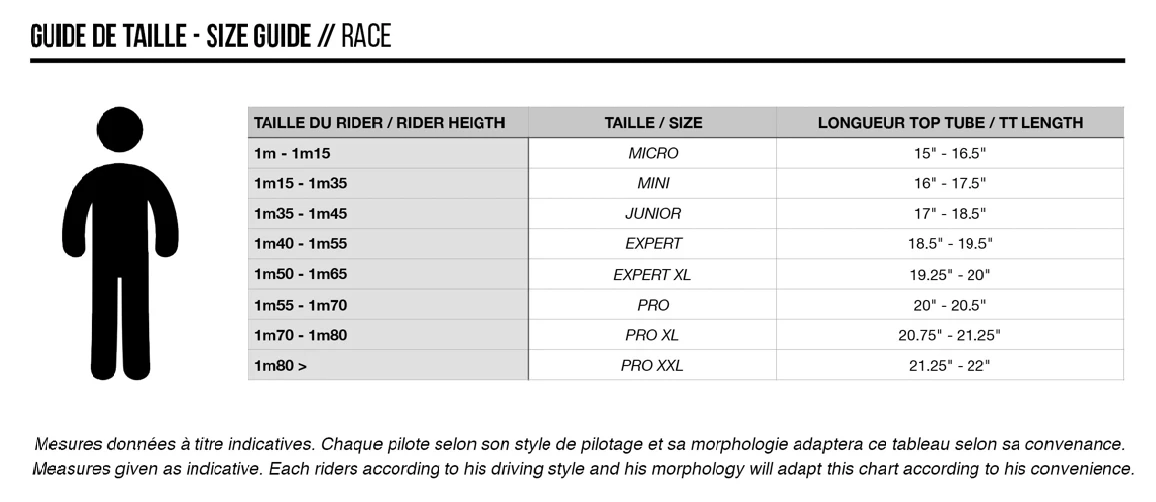This screenshot has width=1156, height=502.
Task: Select the PRO XXL size cell
Action: pyautogui.click(x=653, y=365)
